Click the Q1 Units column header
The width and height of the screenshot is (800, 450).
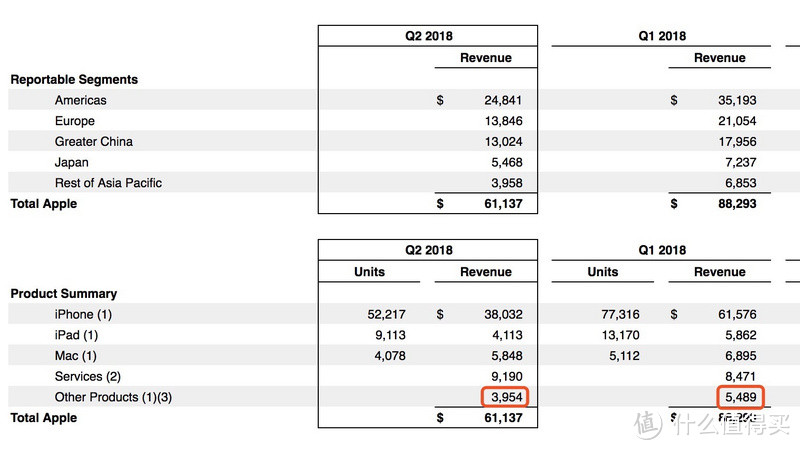pyautogui.click(x=603, y=272)
